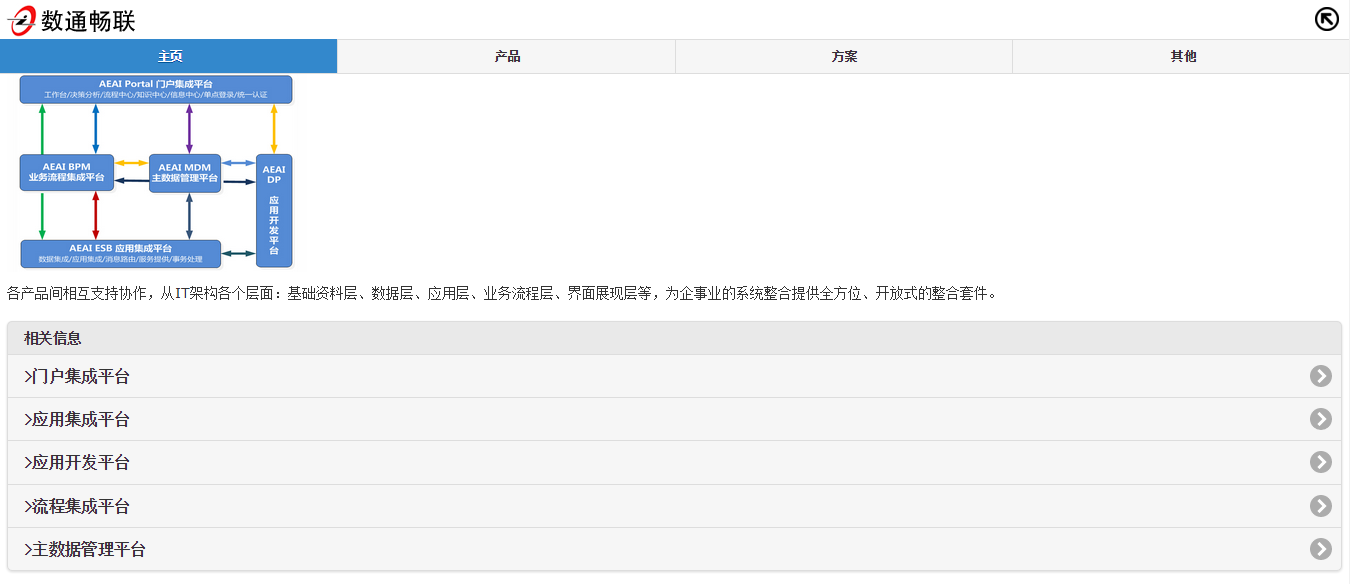Click the 数通畅联 logo icon
The height and width of the screenshot is (584, 1350).
(22, 20)
